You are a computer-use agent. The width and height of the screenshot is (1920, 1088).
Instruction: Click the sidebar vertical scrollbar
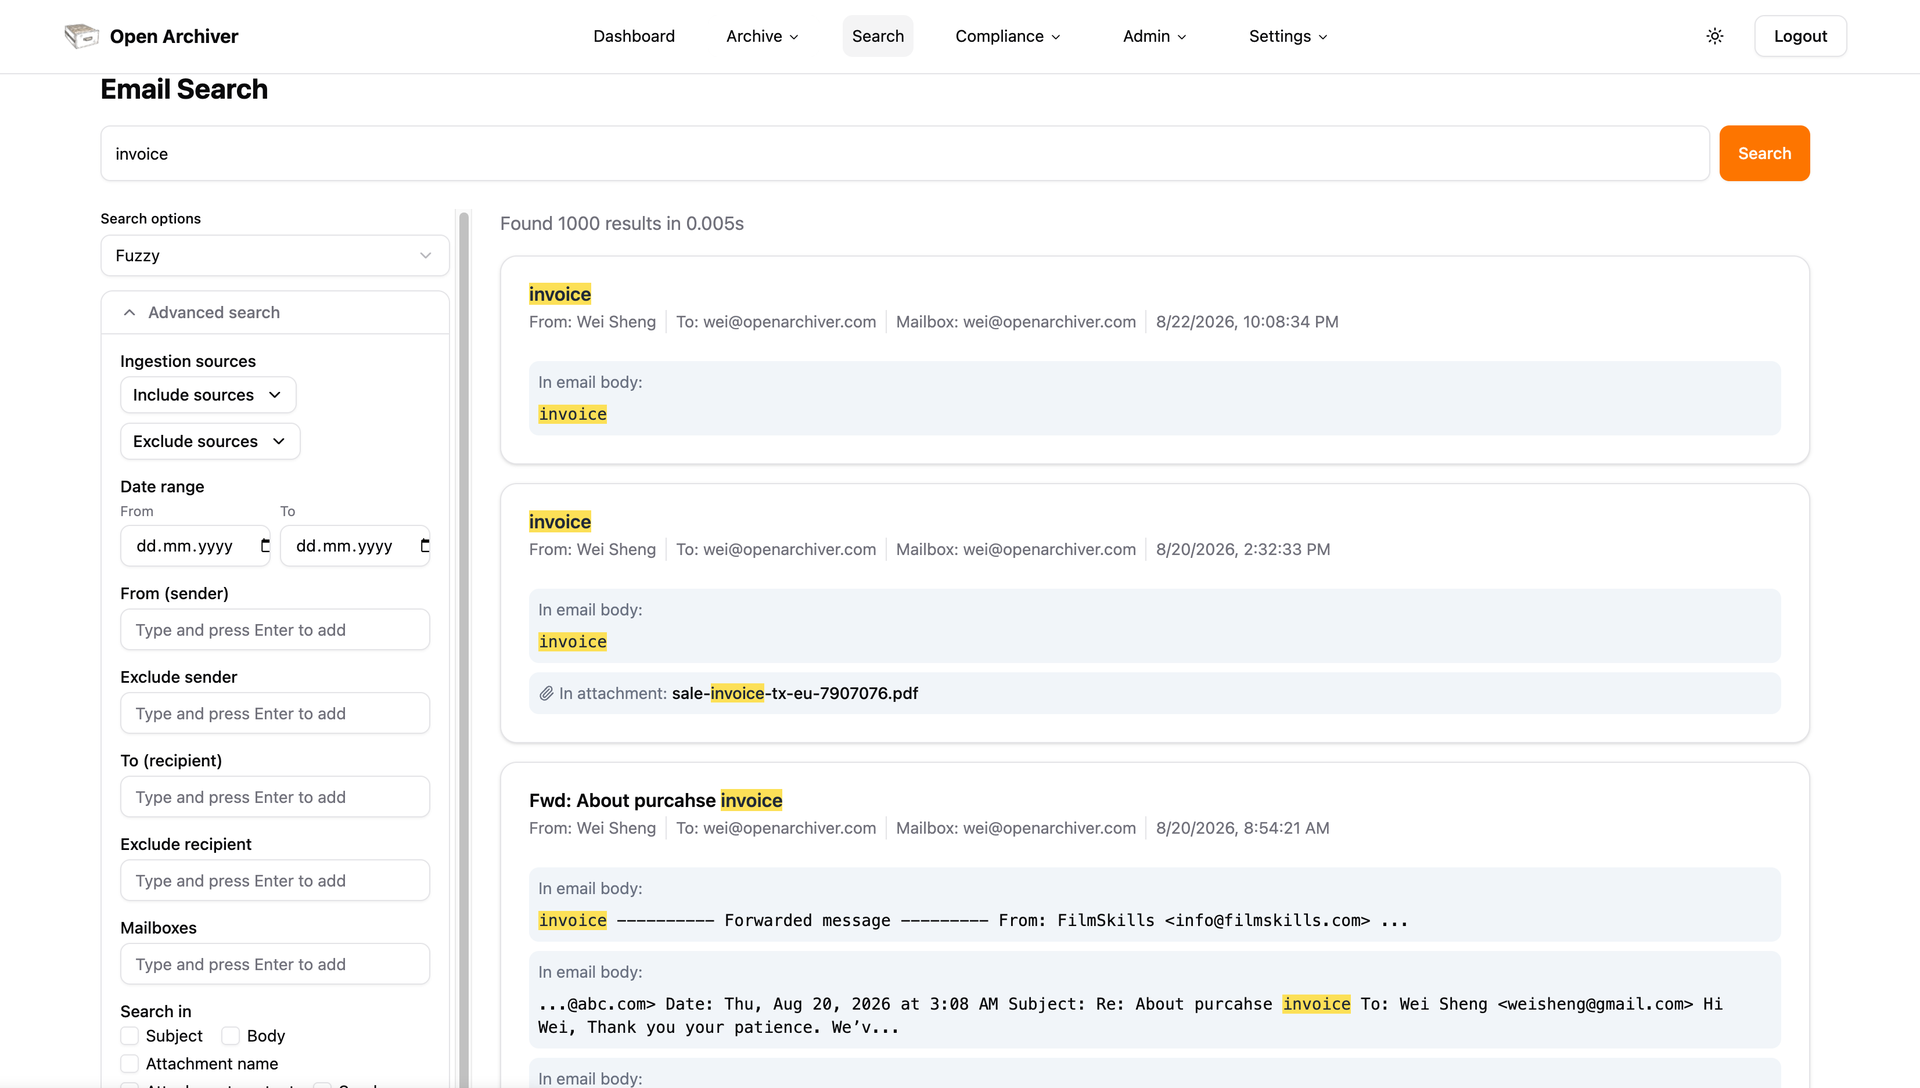pos(464,650)
